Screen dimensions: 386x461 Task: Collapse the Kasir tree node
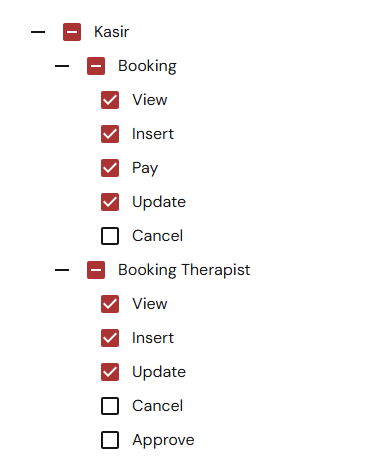pos(38,32)
